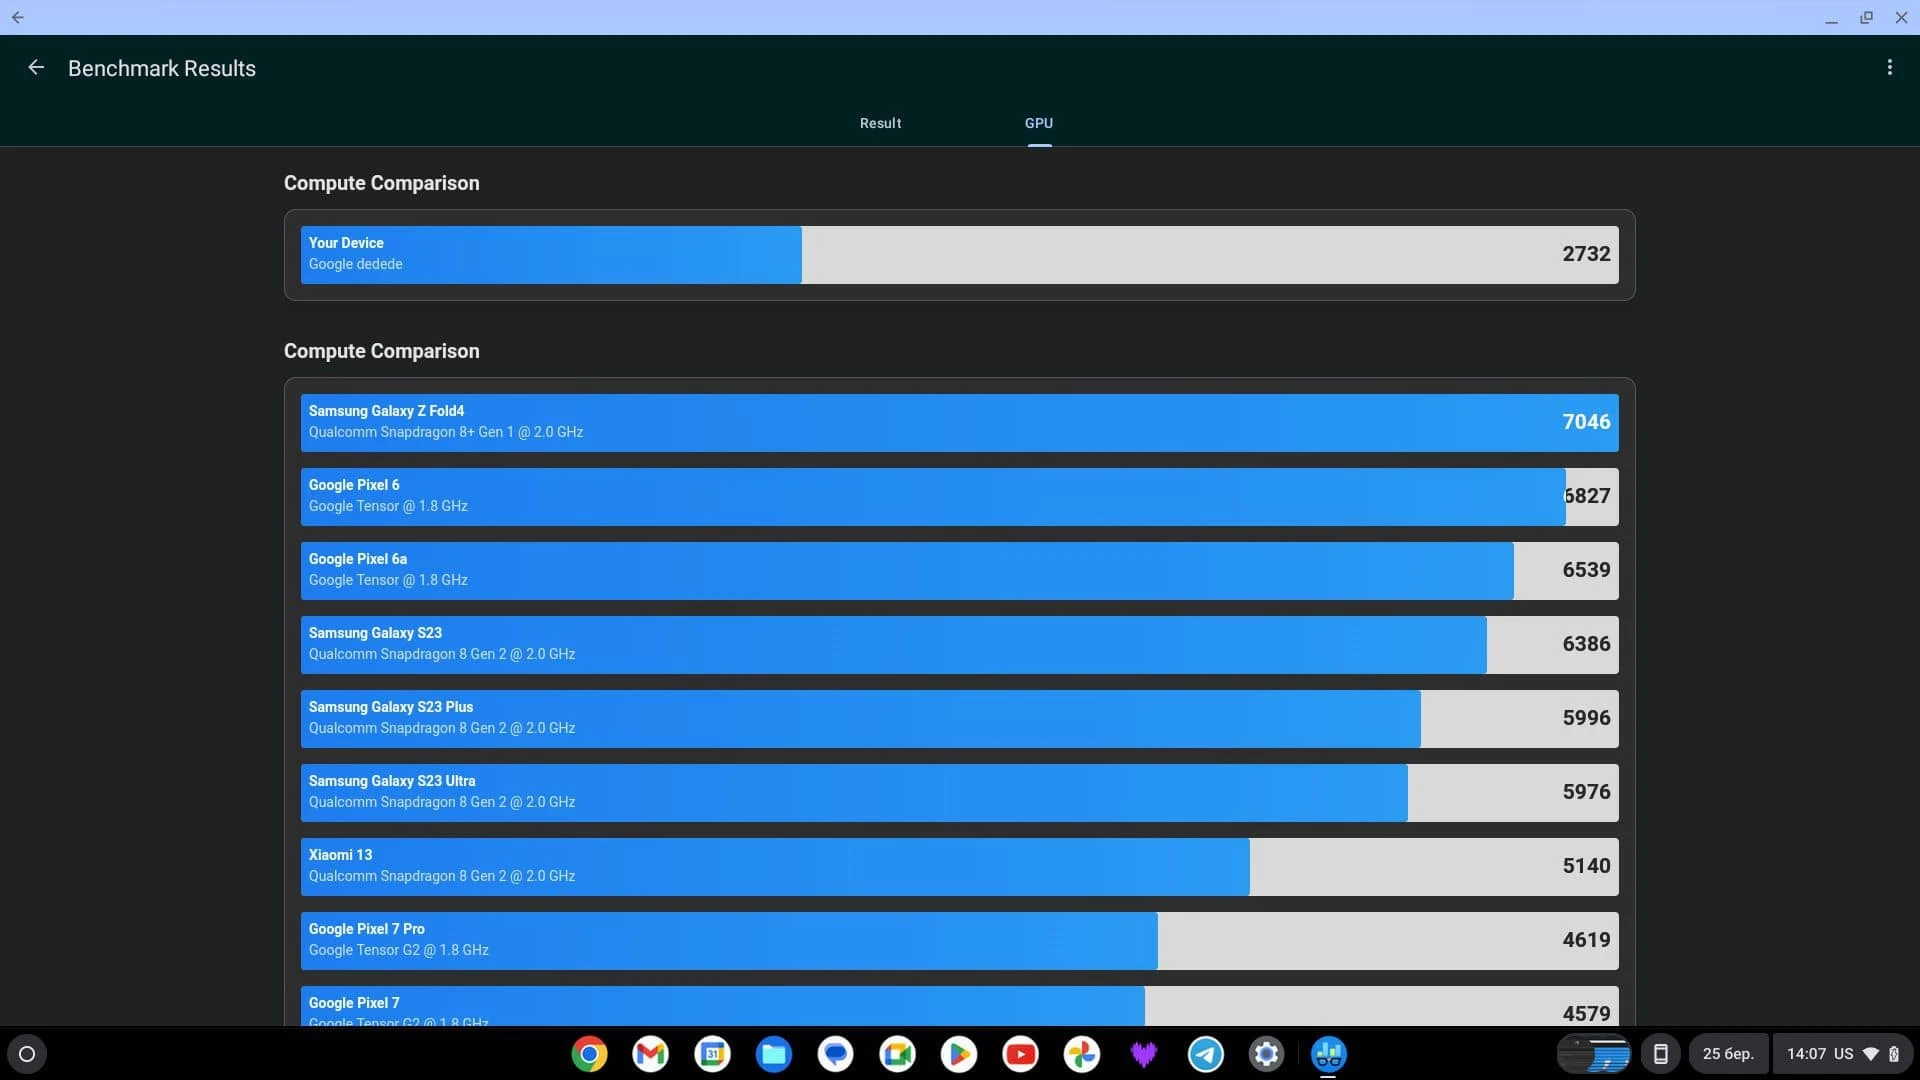Click the window back arrow in title bar
The width and height of the screenshot is (1920, 1080).
point(18,17)
